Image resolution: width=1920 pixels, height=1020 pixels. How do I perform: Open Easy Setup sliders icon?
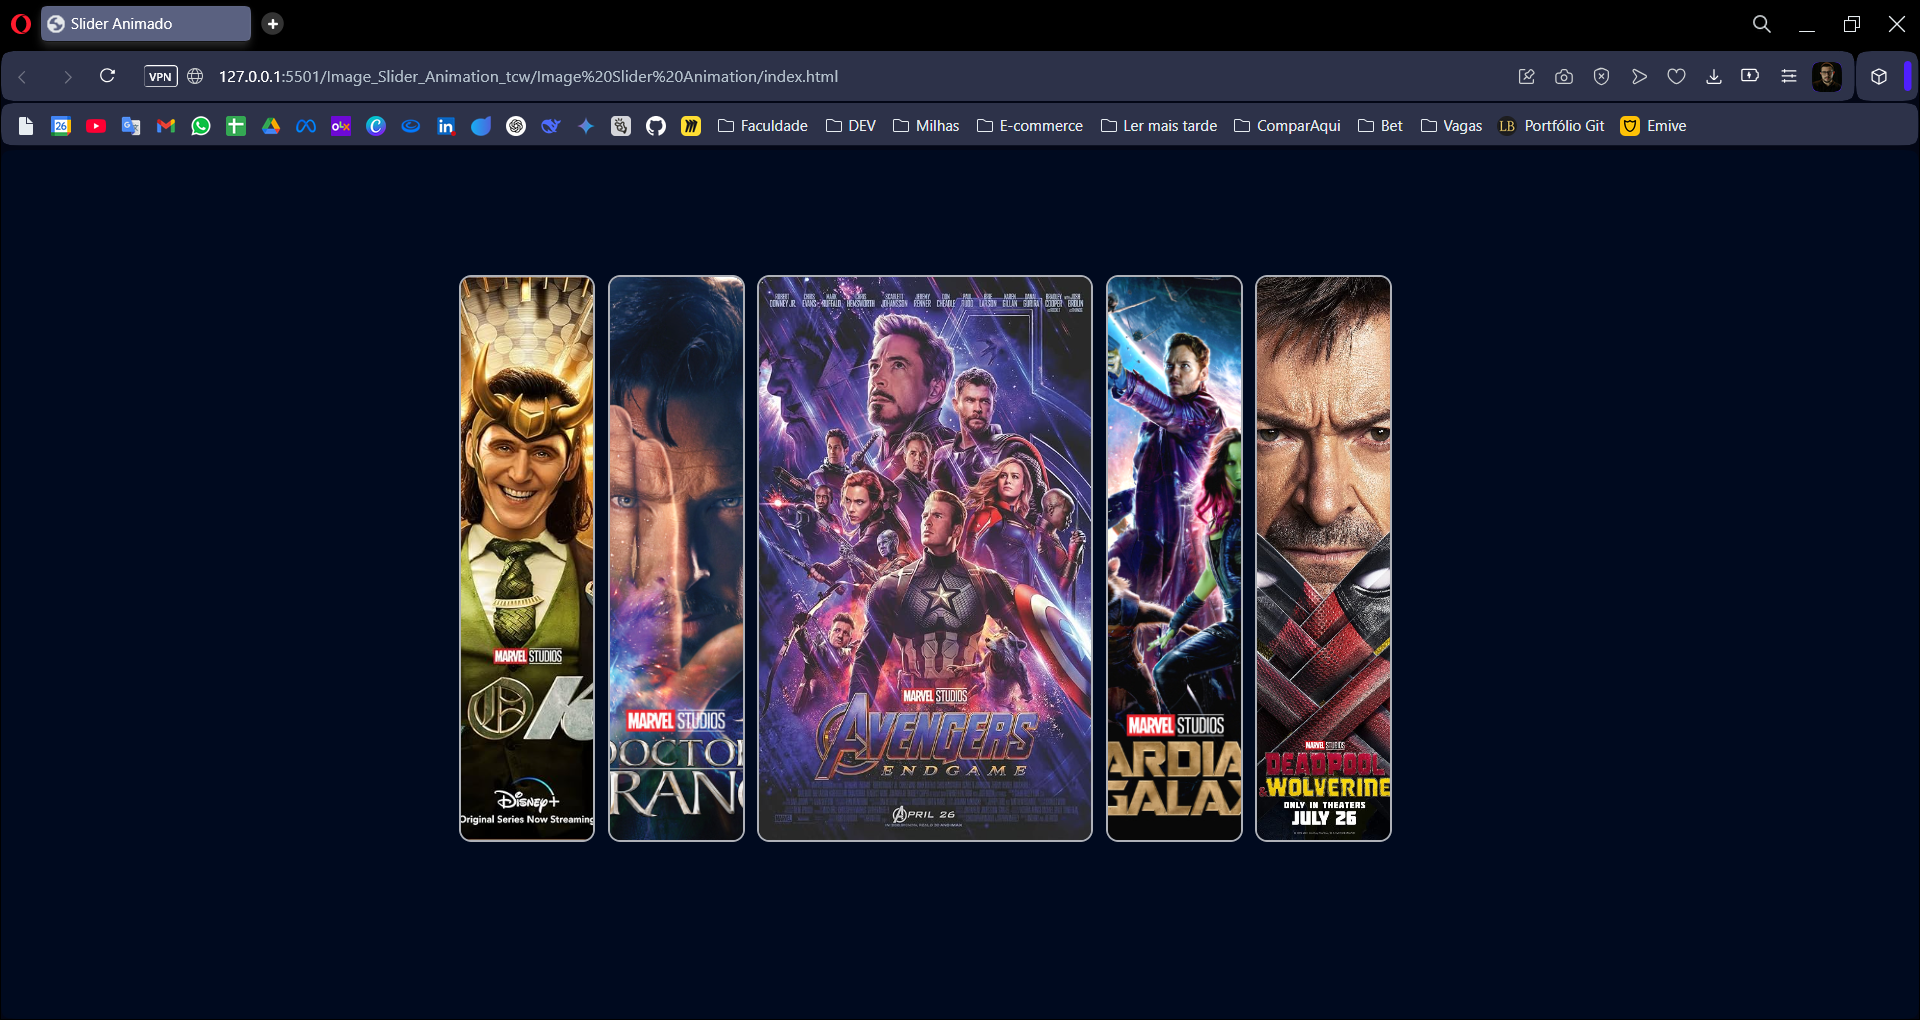click(1789, 77)
